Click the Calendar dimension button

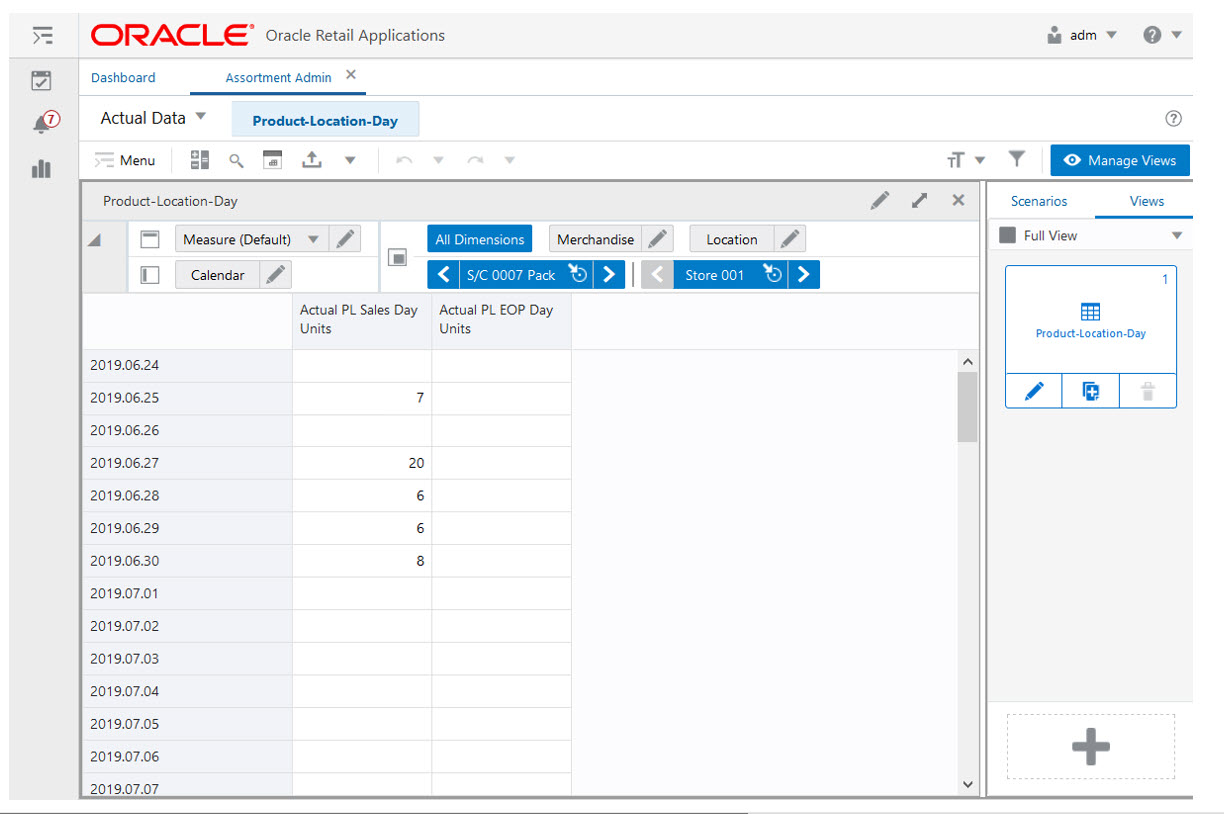pos(218,275)
